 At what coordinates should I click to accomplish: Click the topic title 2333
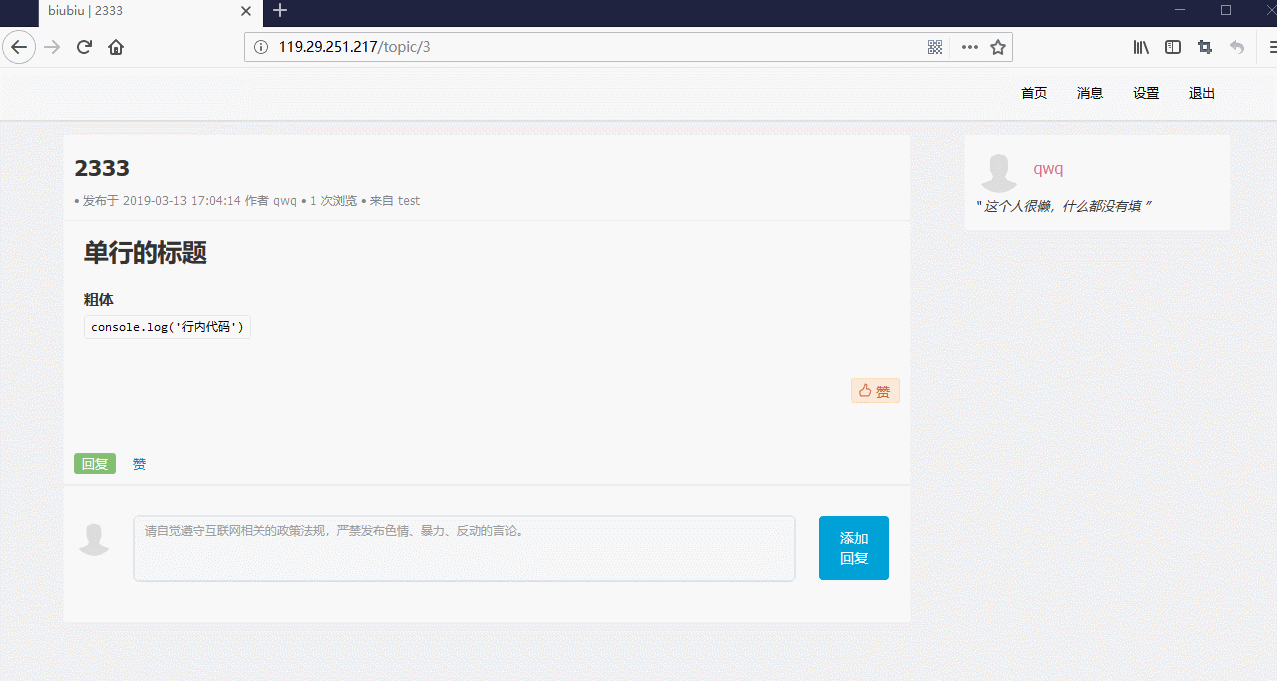pyautogui.click(x=102, y=168)
